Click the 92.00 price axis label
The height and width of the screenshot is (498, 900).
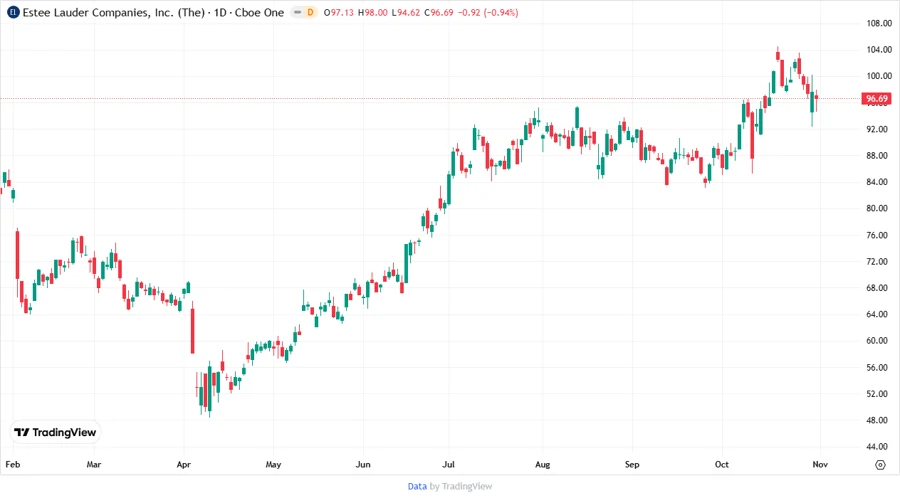879,130
